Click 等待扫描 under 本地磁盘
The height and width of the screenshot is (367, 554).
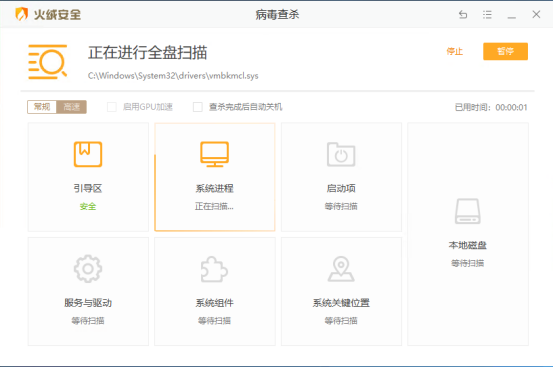(467, 263)
